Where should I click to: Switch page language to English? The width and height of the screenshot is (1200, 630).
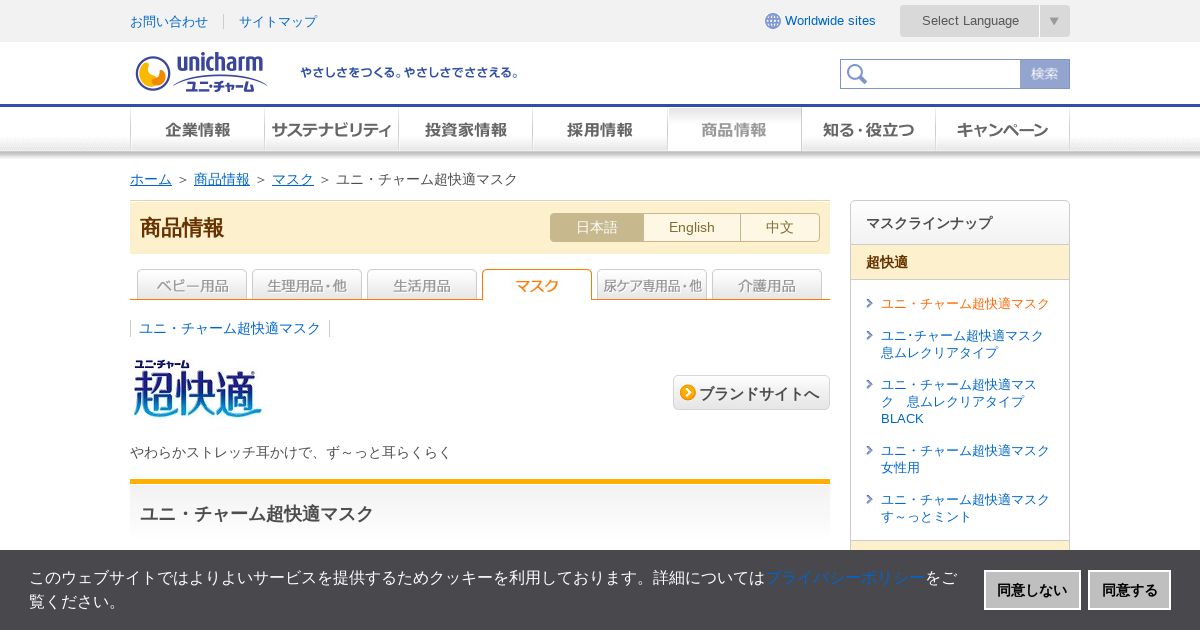[692, 227]
